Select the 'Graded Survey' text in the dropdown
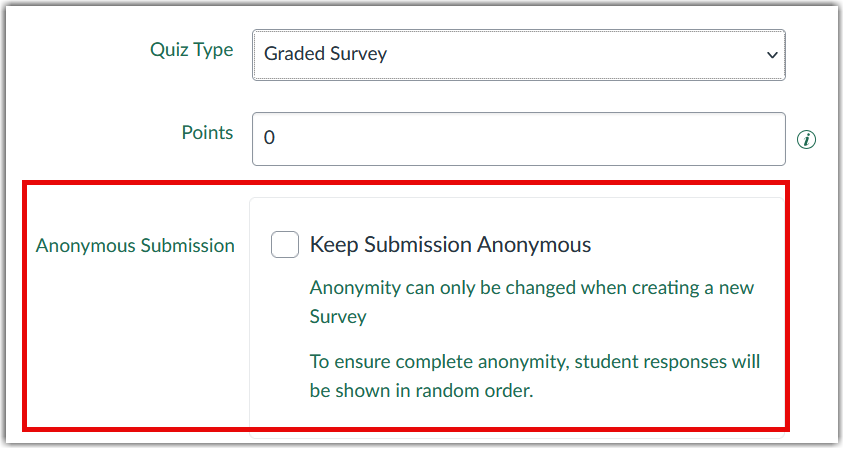Screen dimensions: 844x449 pyautogui.click(x=325, y=54)
